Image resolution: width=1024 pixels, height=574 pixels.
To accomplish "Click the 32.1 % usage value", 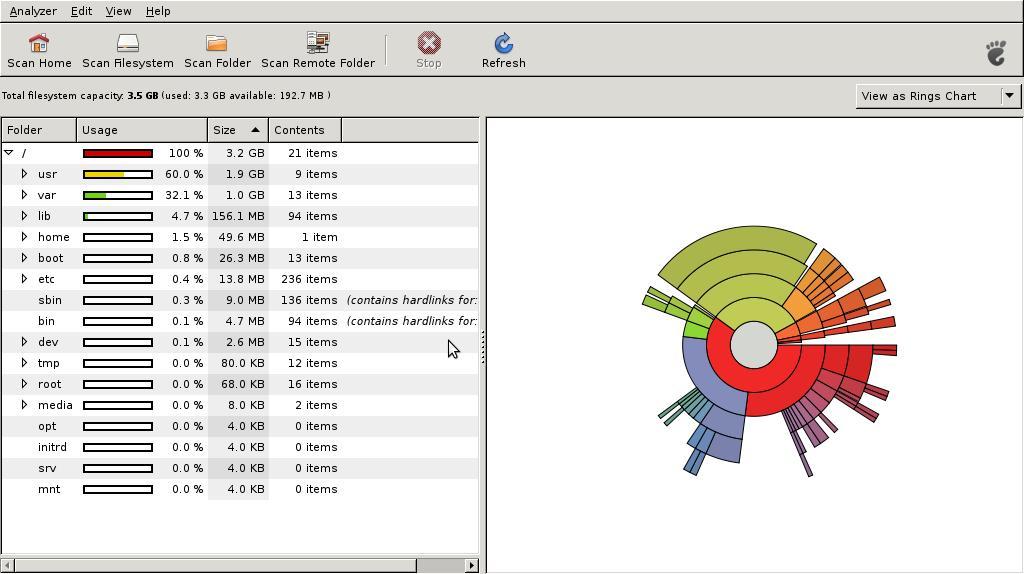I will (184, 195).
